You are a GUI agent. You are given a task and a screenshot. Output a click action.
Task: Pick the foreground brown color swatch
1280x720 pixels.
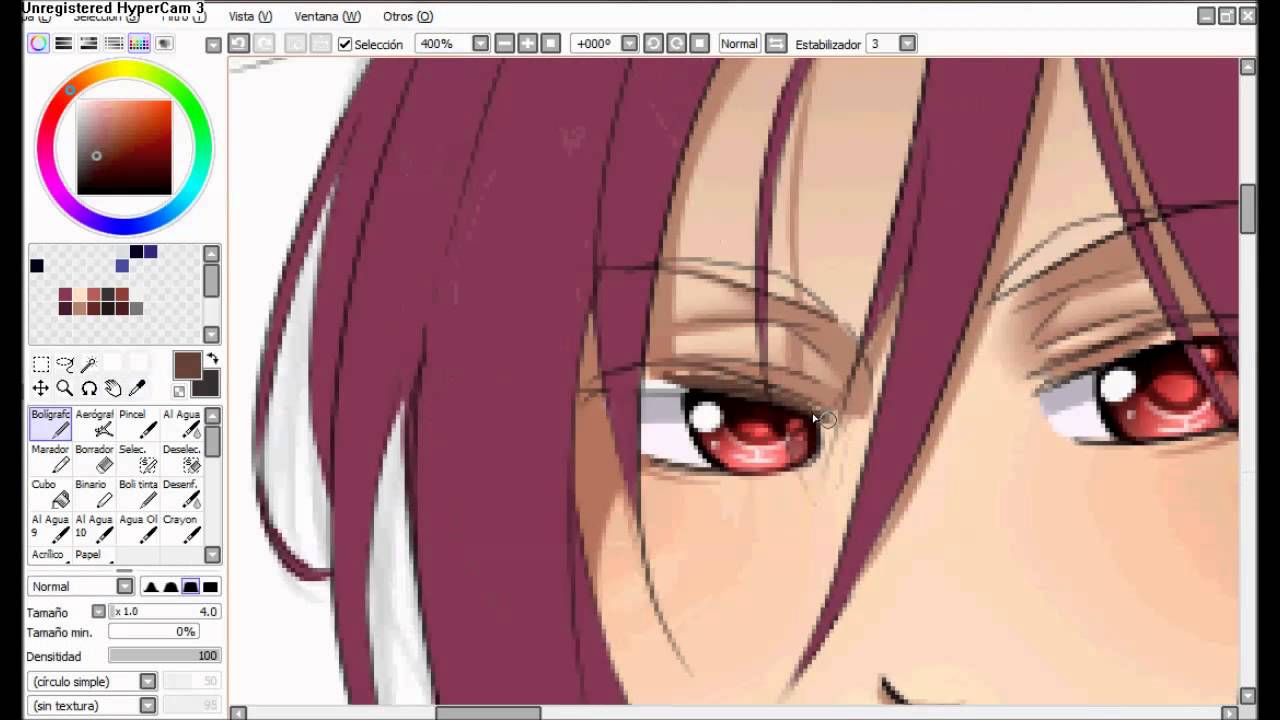(x=187, y=365)
